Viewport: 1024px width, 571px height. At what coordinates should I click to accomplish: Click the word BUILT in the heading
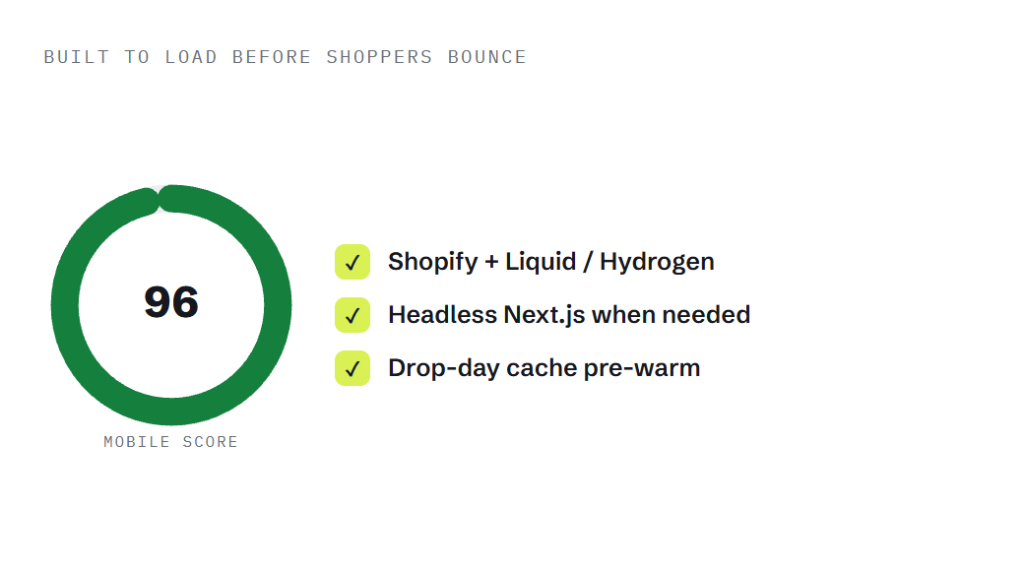pyautogui.click(x=76, y=57)
